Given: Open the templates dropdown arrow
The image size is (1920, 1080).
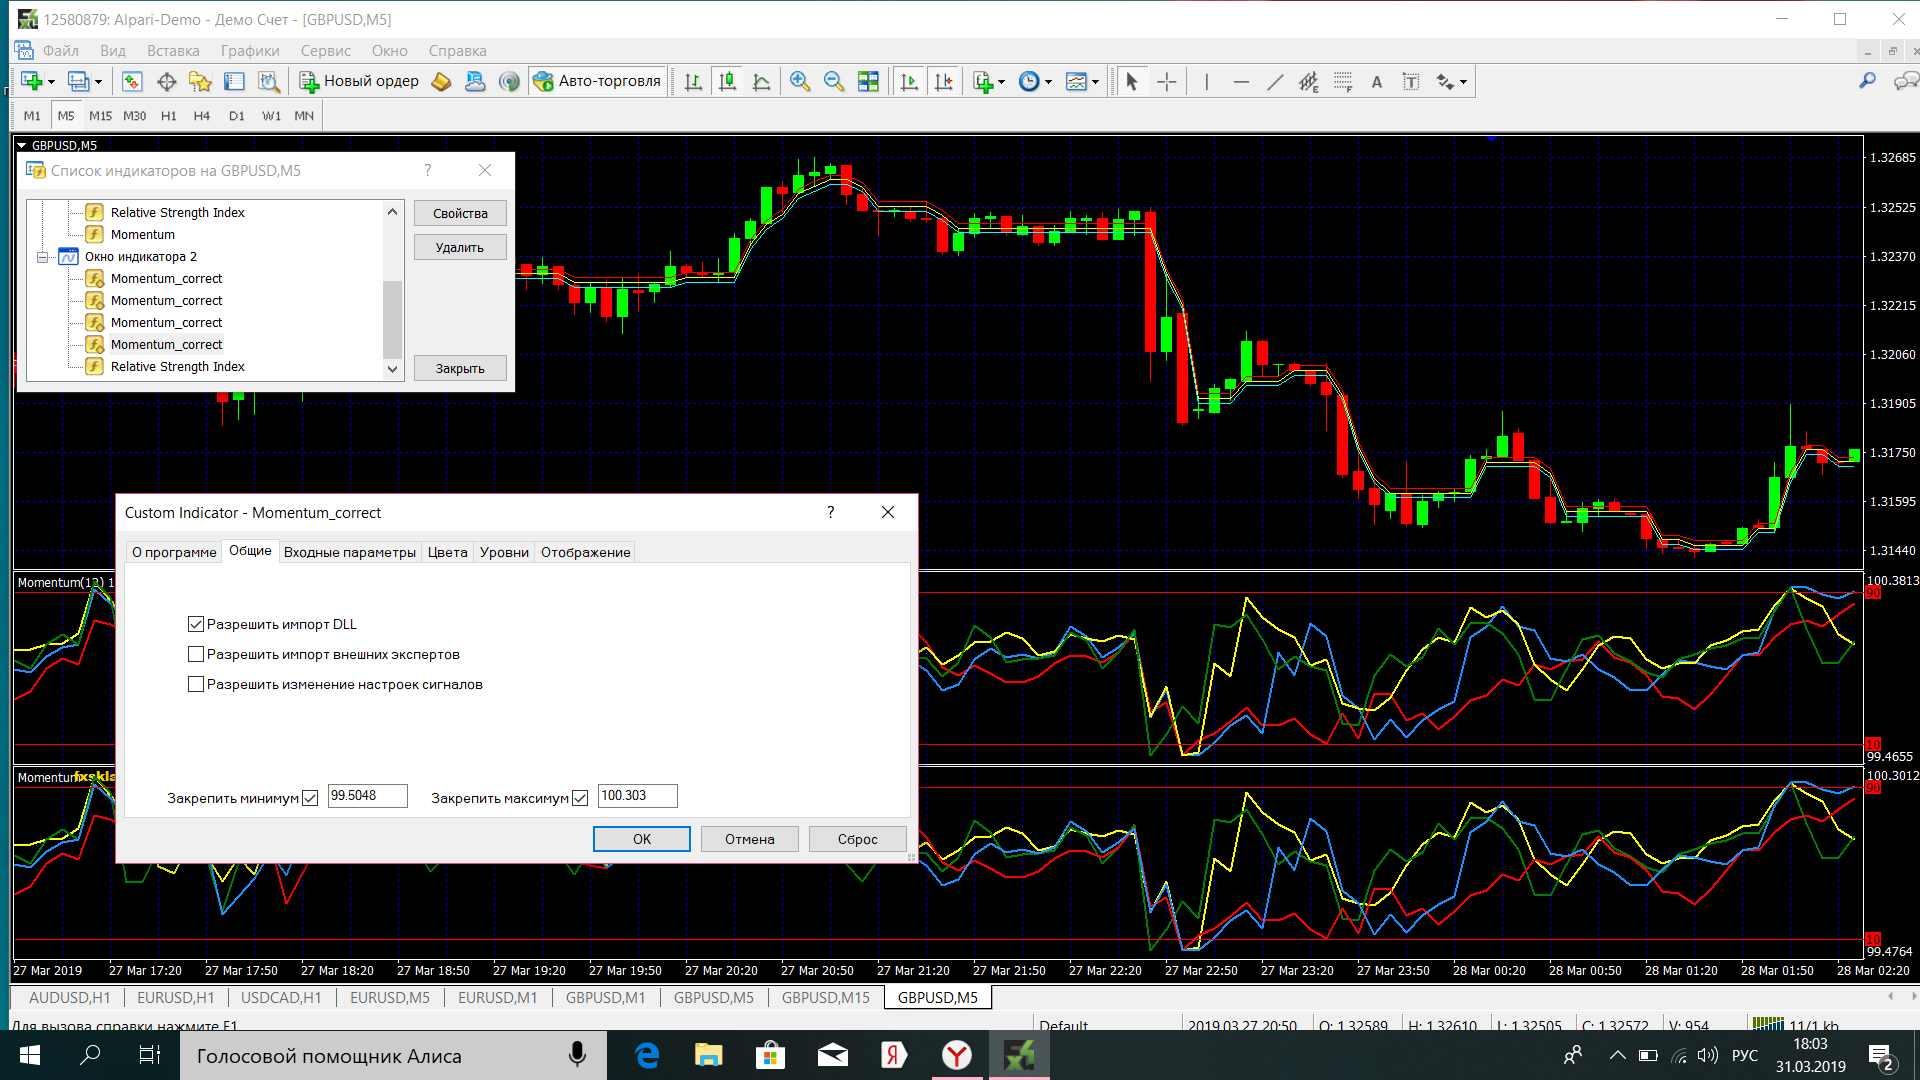Looking at the screenshot, I should click(x=1095, y=82).
